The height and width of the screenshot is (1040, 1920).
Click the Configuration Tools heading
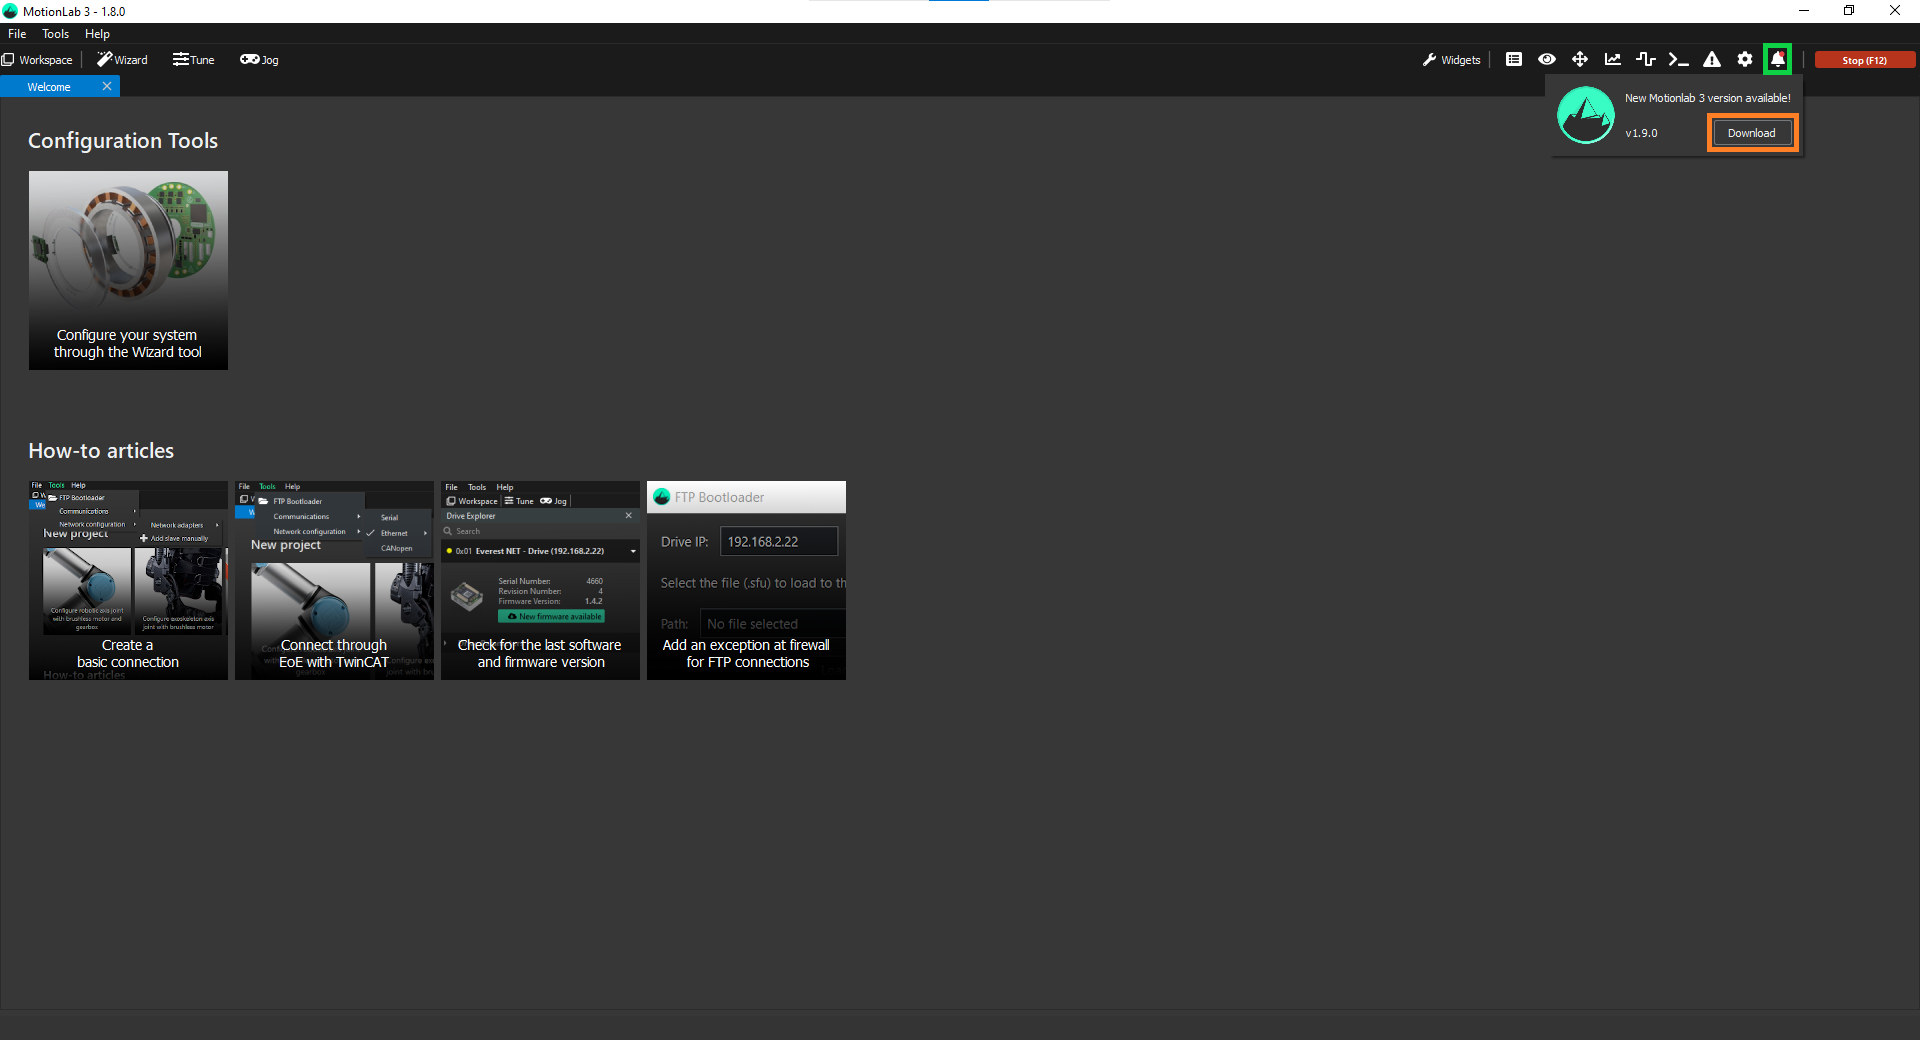pyautogui.click(x=123, y=141)
